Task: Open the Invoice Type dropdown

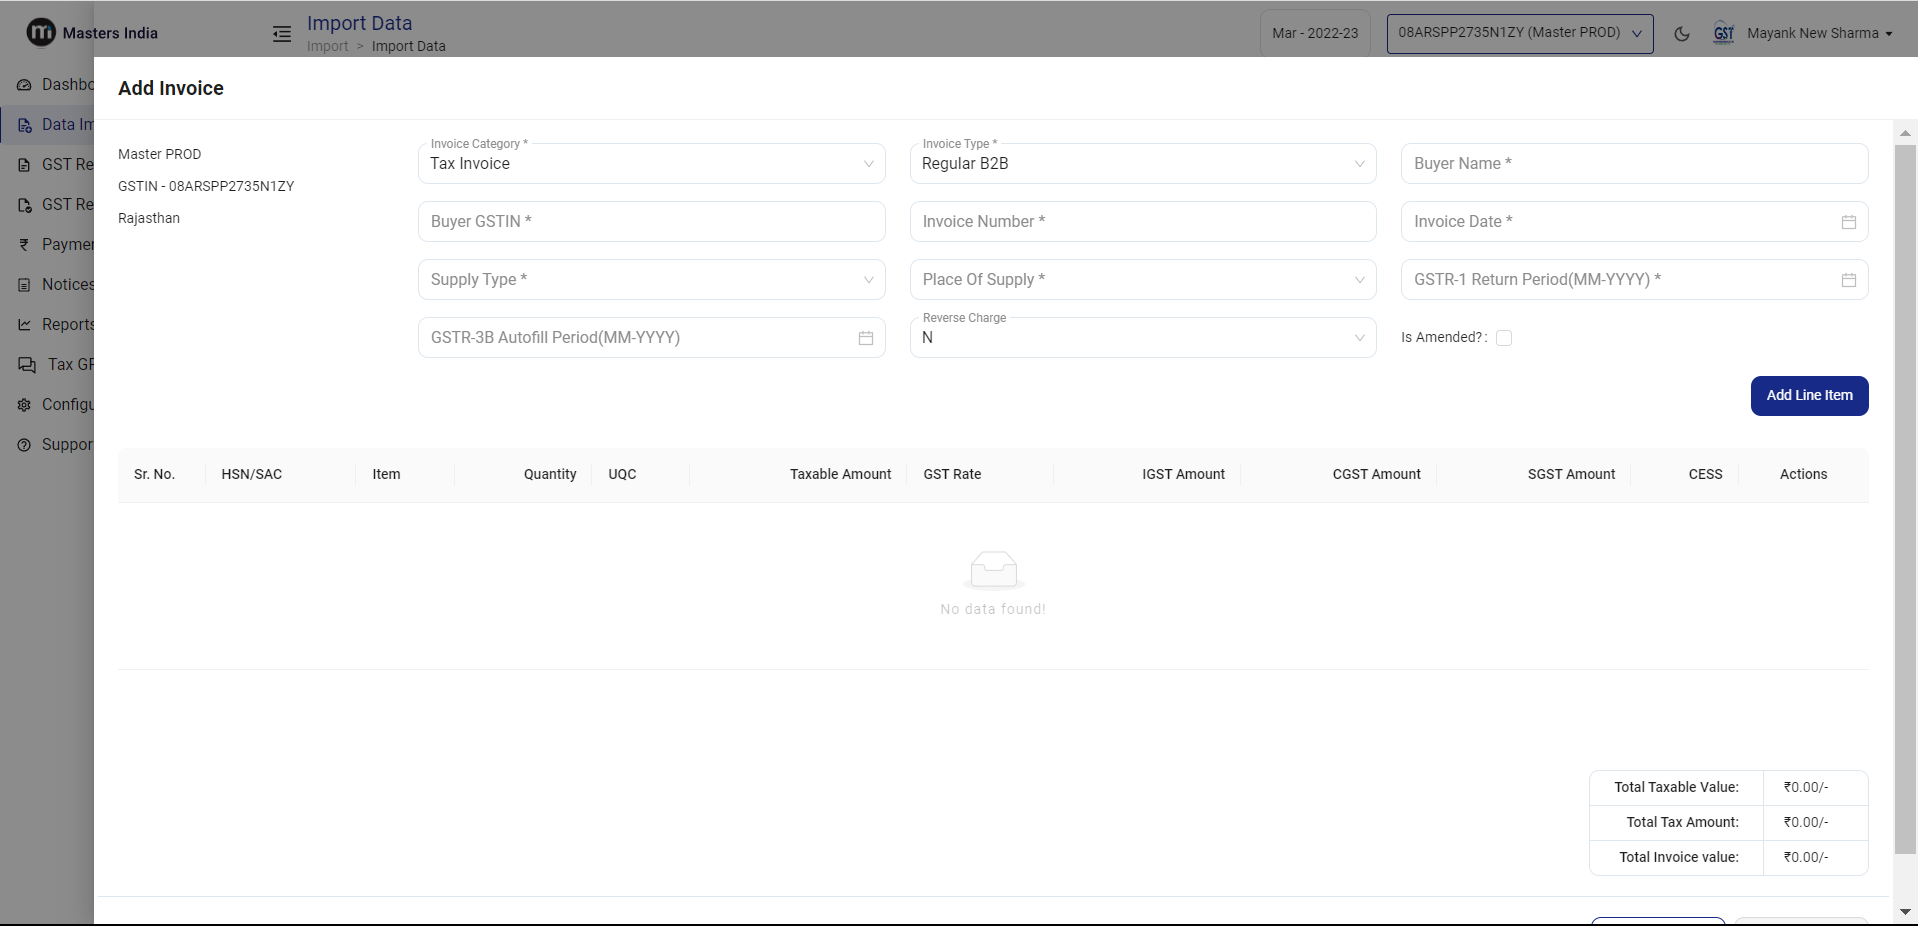Action: click(1142, 164)
